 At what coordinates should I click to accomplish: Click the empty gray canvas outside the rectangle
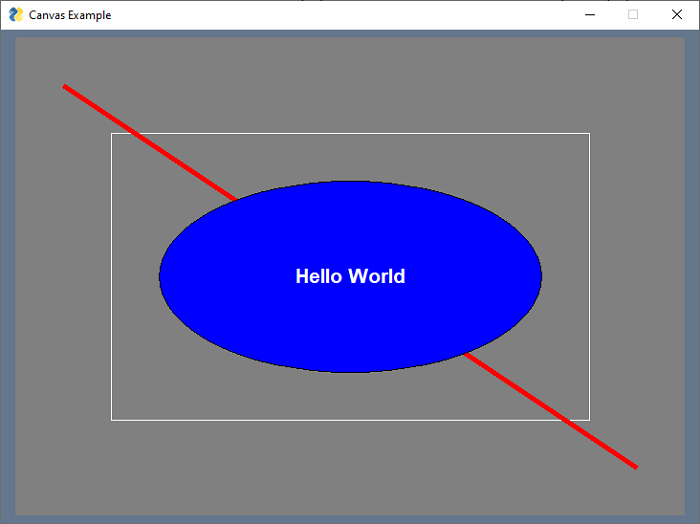[x=300, y=470]
